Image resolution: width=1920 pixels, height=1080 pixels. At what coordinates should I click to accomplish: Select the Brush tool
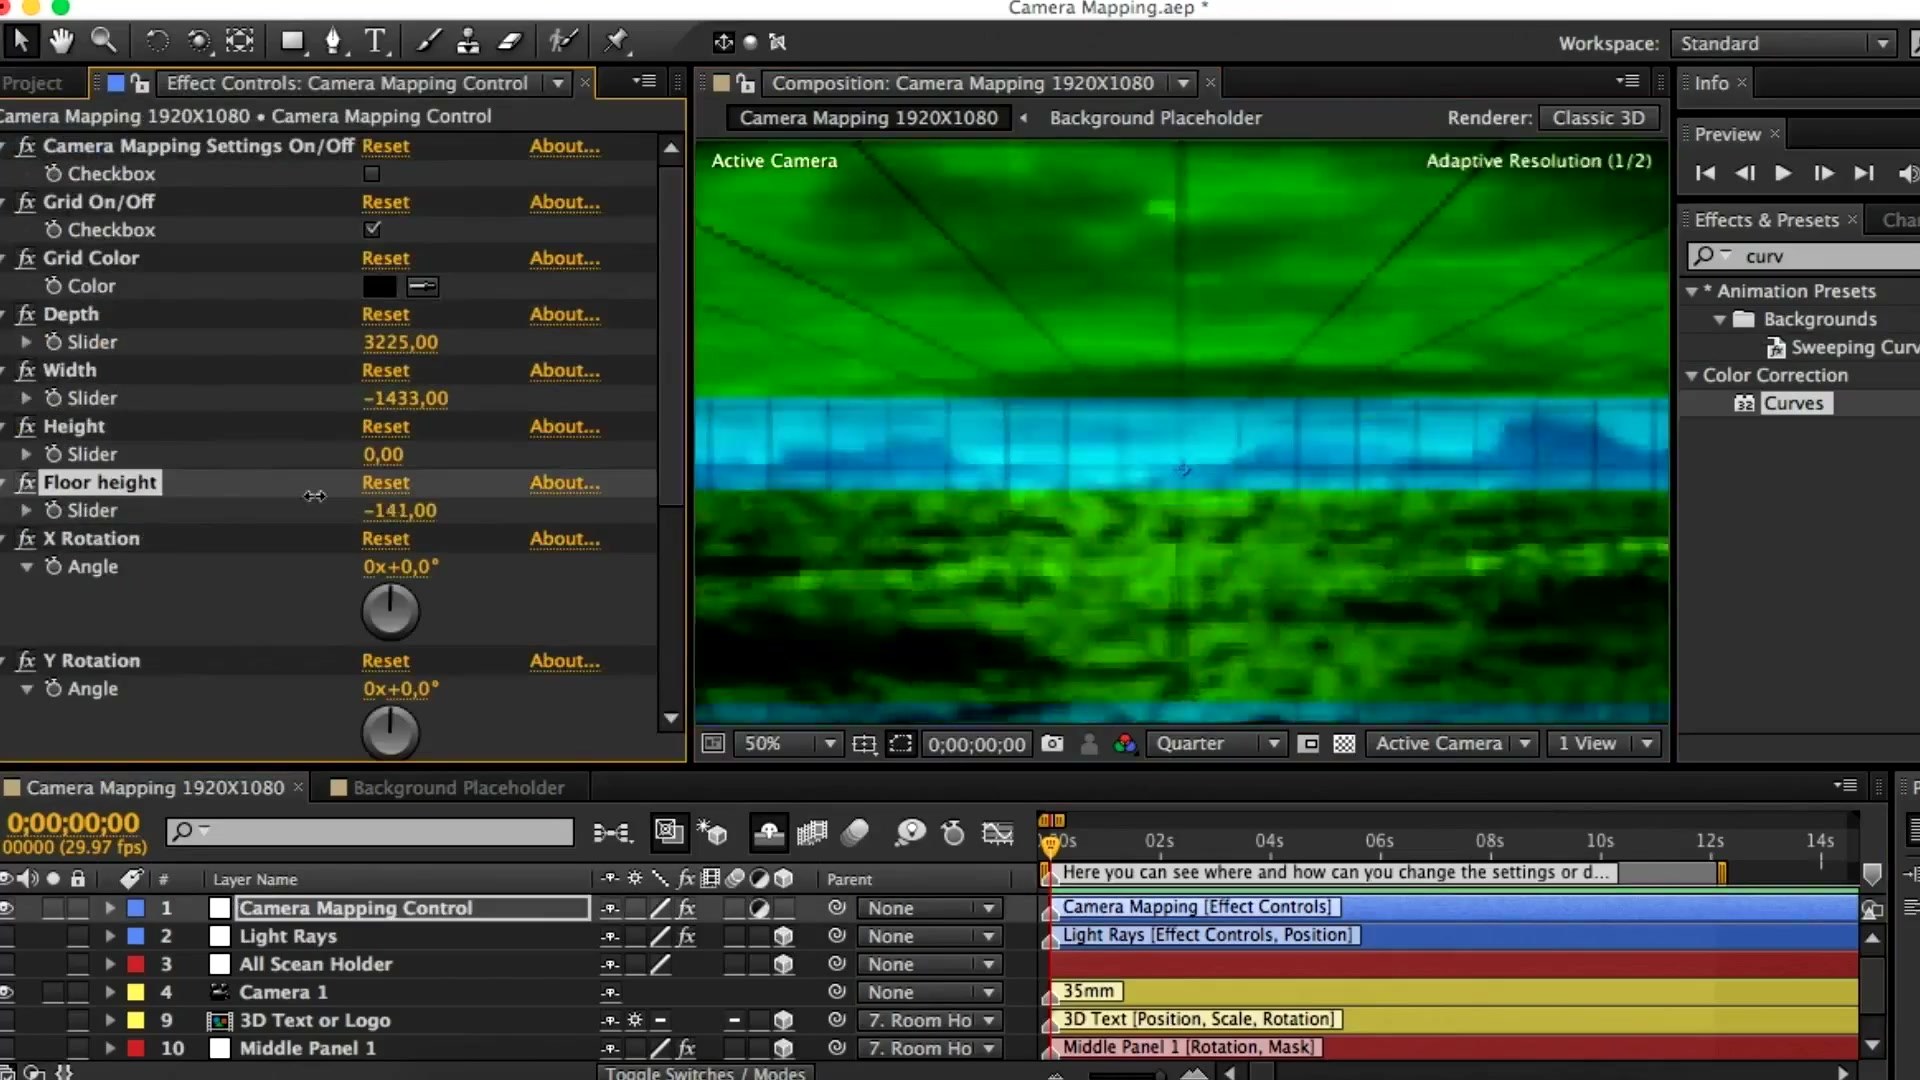click(x=429, y=41)
